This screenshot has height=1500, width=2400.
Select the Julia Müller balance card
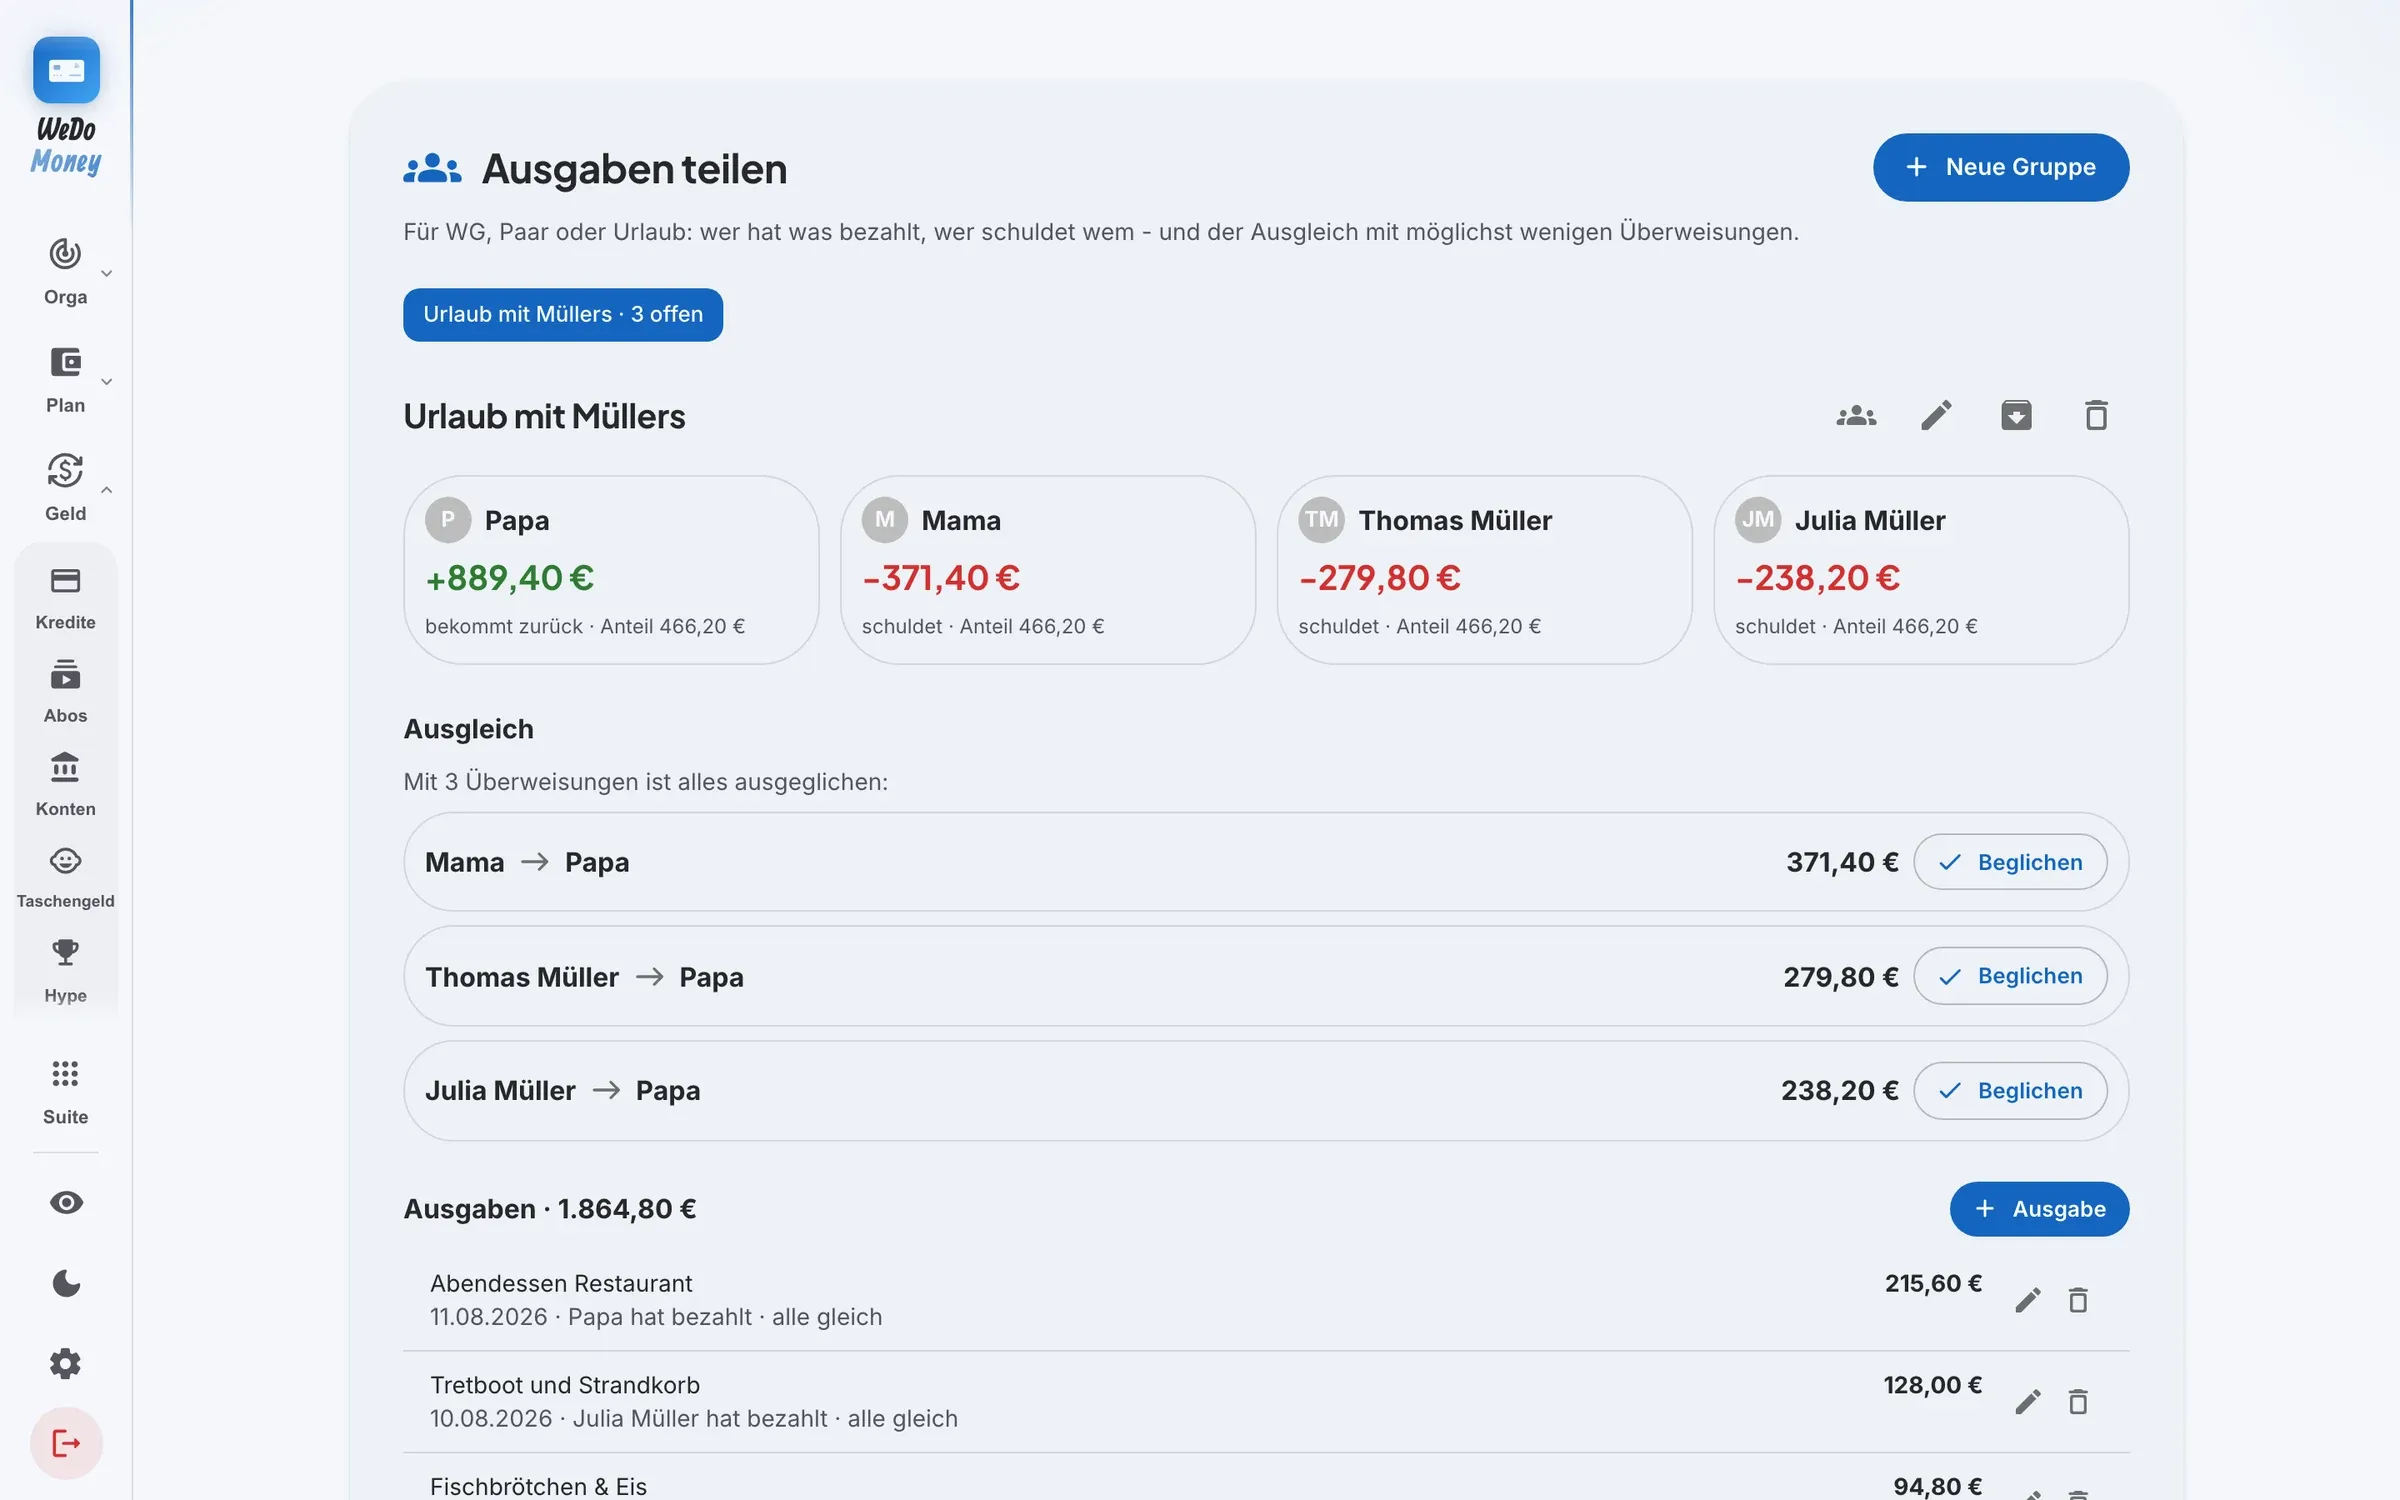[x=1921, y=570]
